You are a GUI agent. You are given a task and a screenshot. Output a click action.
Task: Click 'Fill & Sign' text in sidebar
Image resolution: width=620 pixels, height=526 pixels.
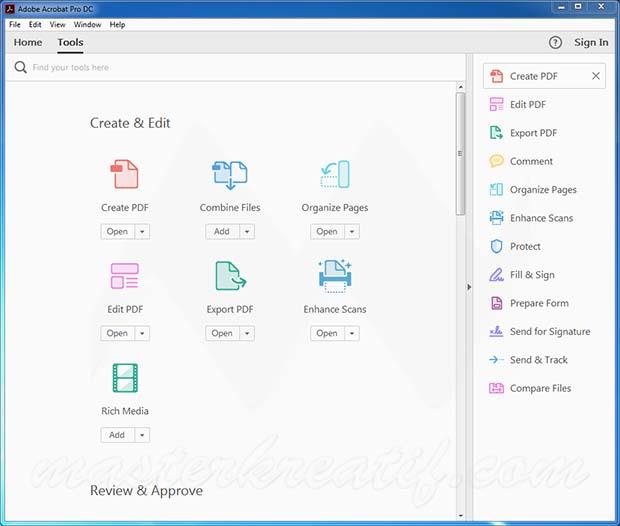coord(532,275)
